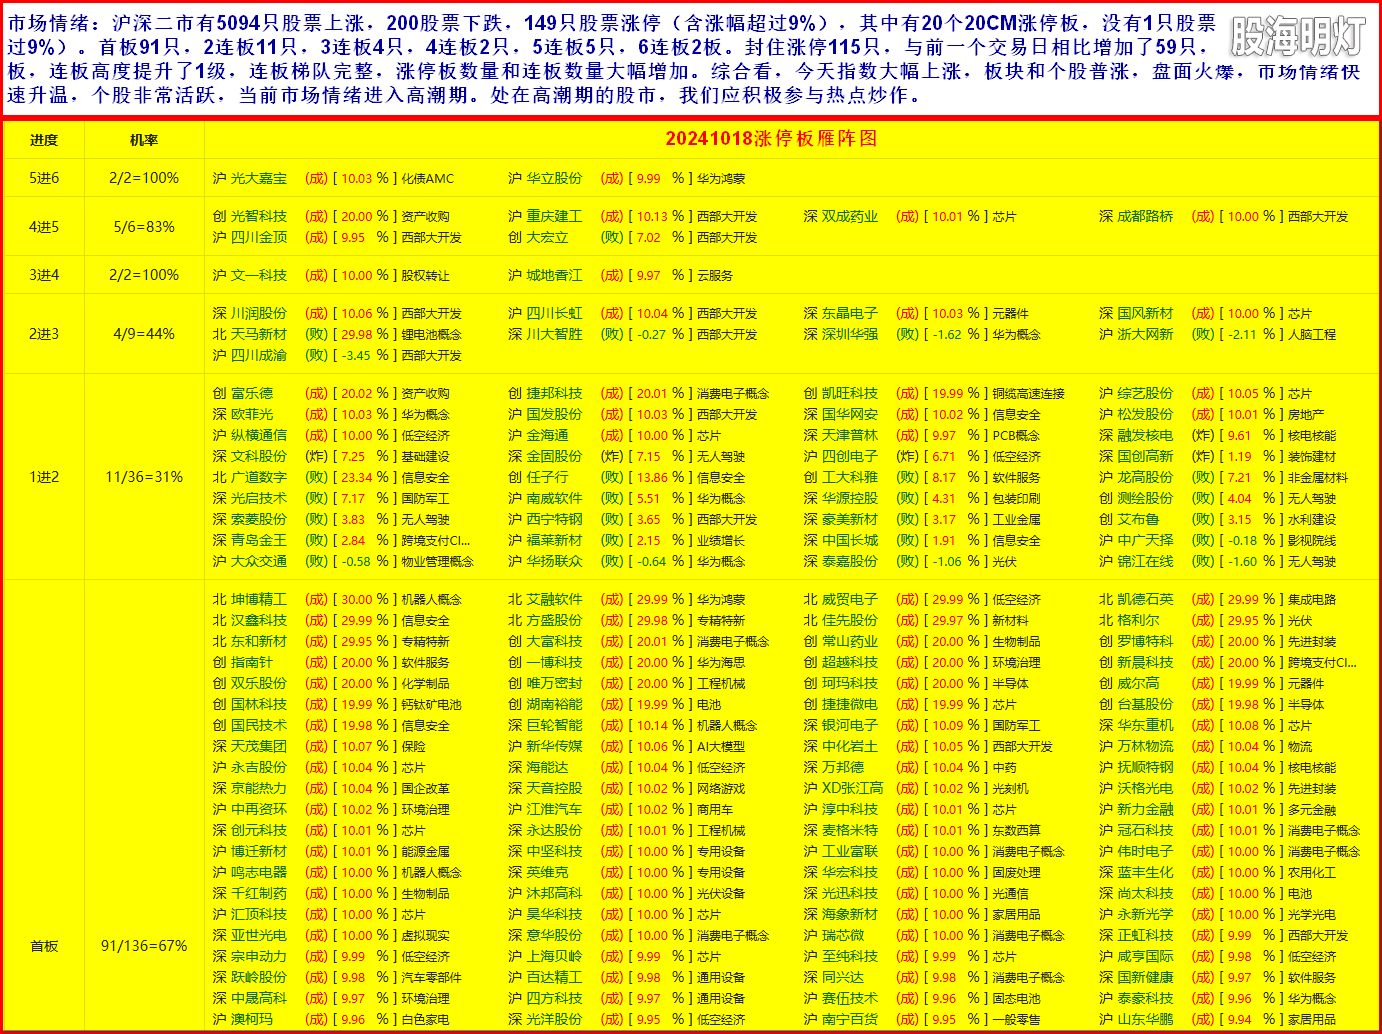This screenshot has width=1382, height=1034.
Task: Select the 91/136=67% rate cell
Action: [144, 946]
